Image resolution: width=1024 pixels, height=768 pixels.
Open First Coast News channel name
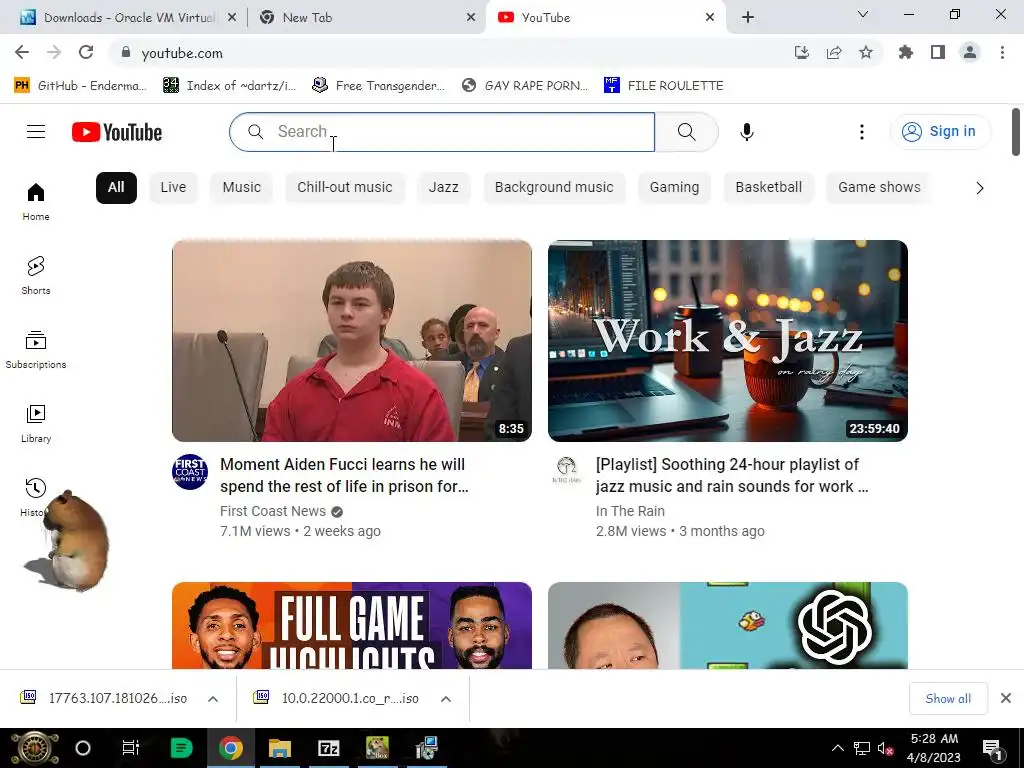(x=273, y=511)
